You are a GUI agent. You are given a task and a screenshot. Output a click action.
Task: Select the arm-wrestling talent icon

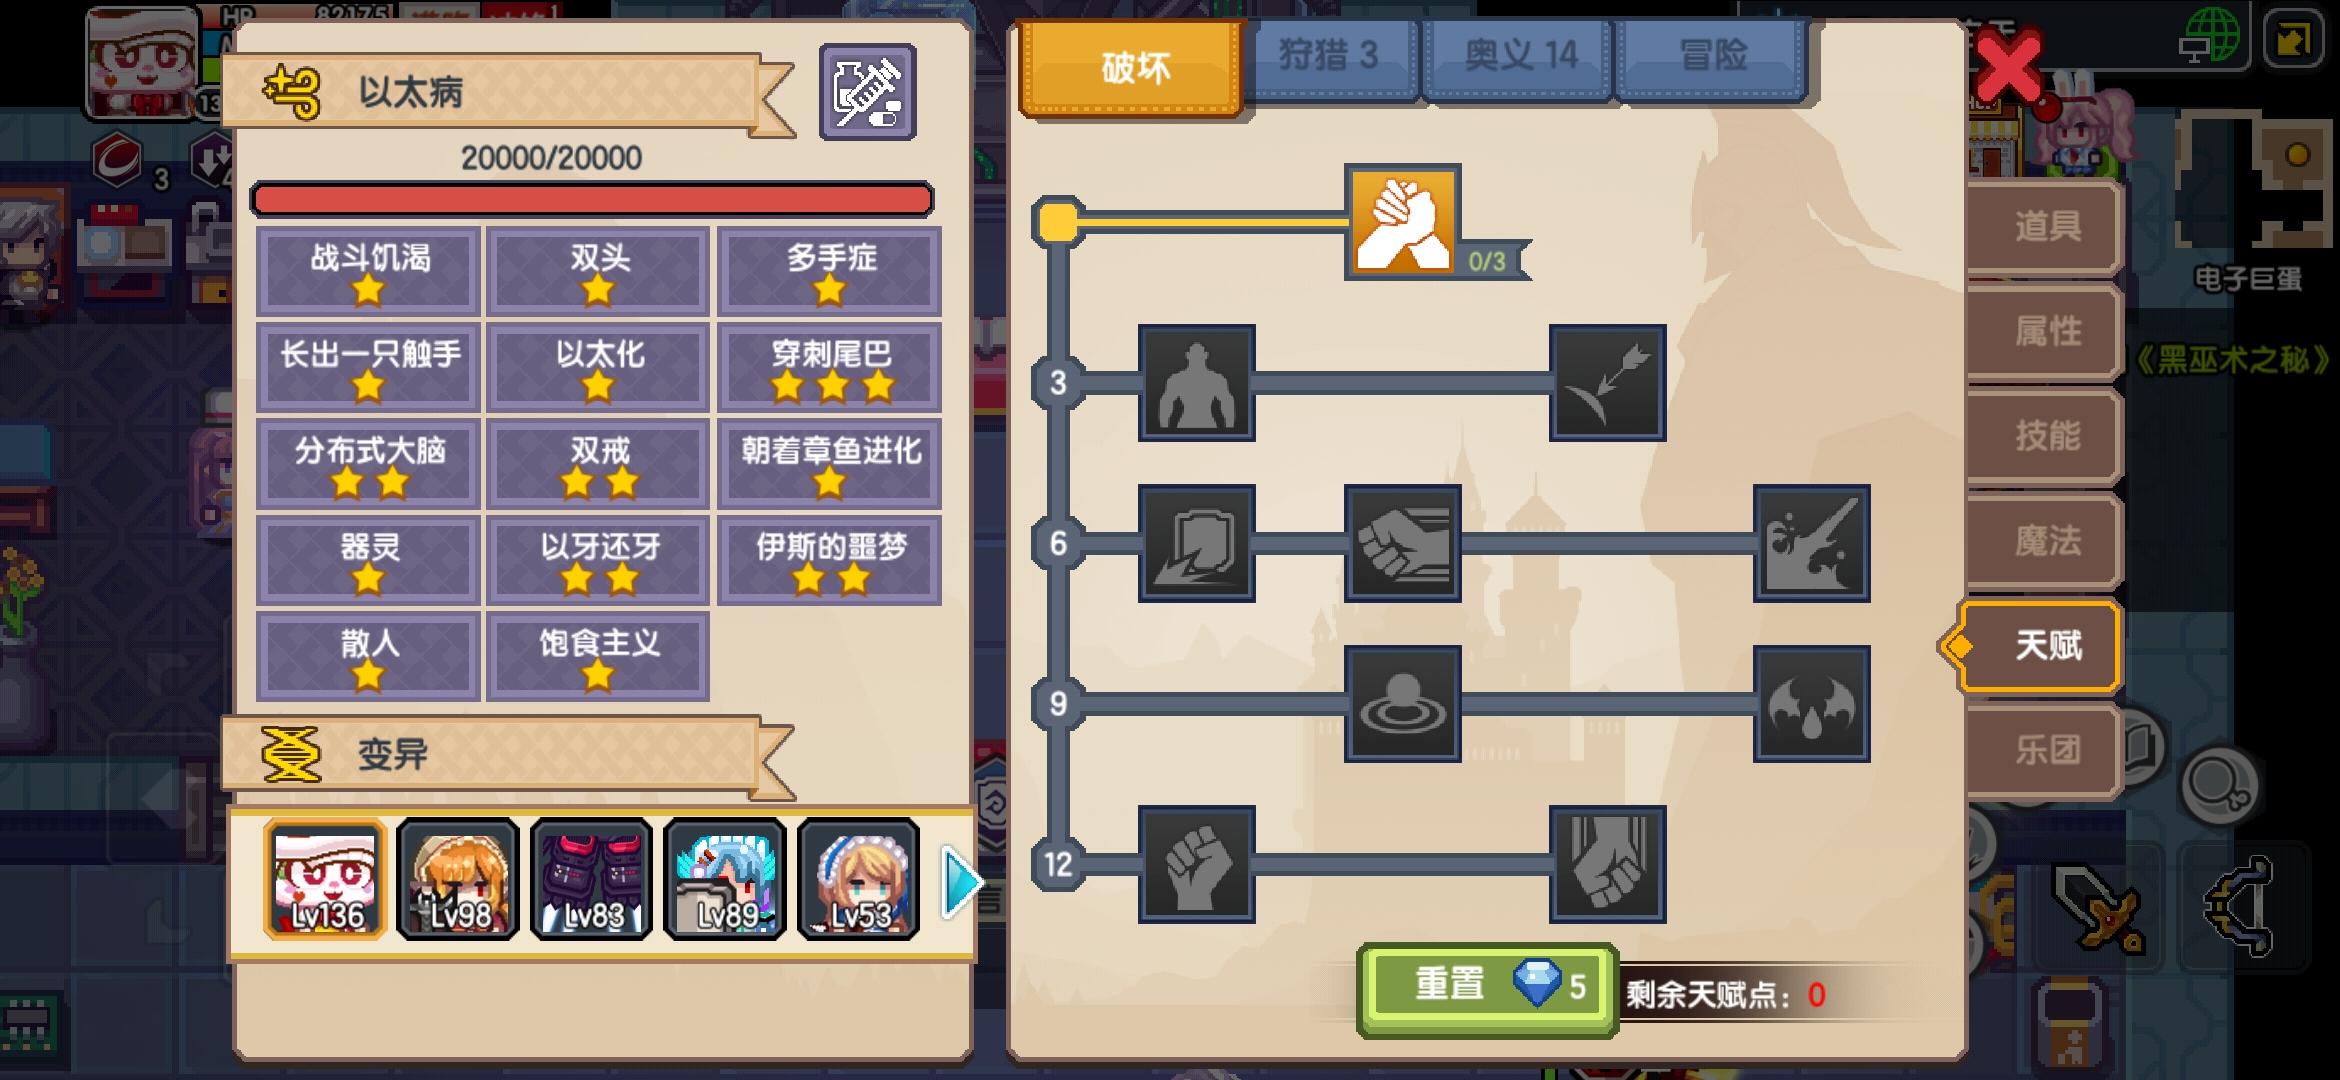point(1403,222)
